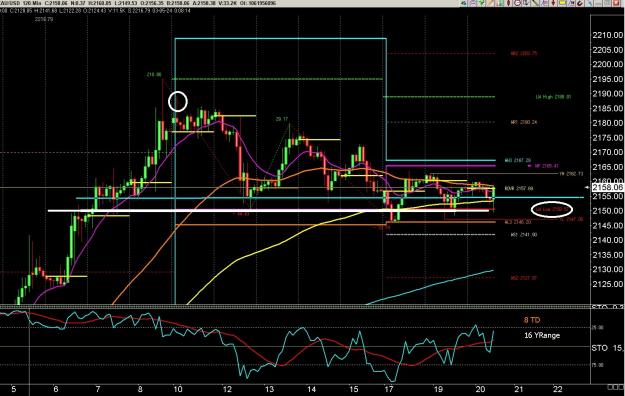Image resolution: width=625 pixels, height=396 pixels.
Task: Click the 2125.00 price axis label
Action: [608, 284]
